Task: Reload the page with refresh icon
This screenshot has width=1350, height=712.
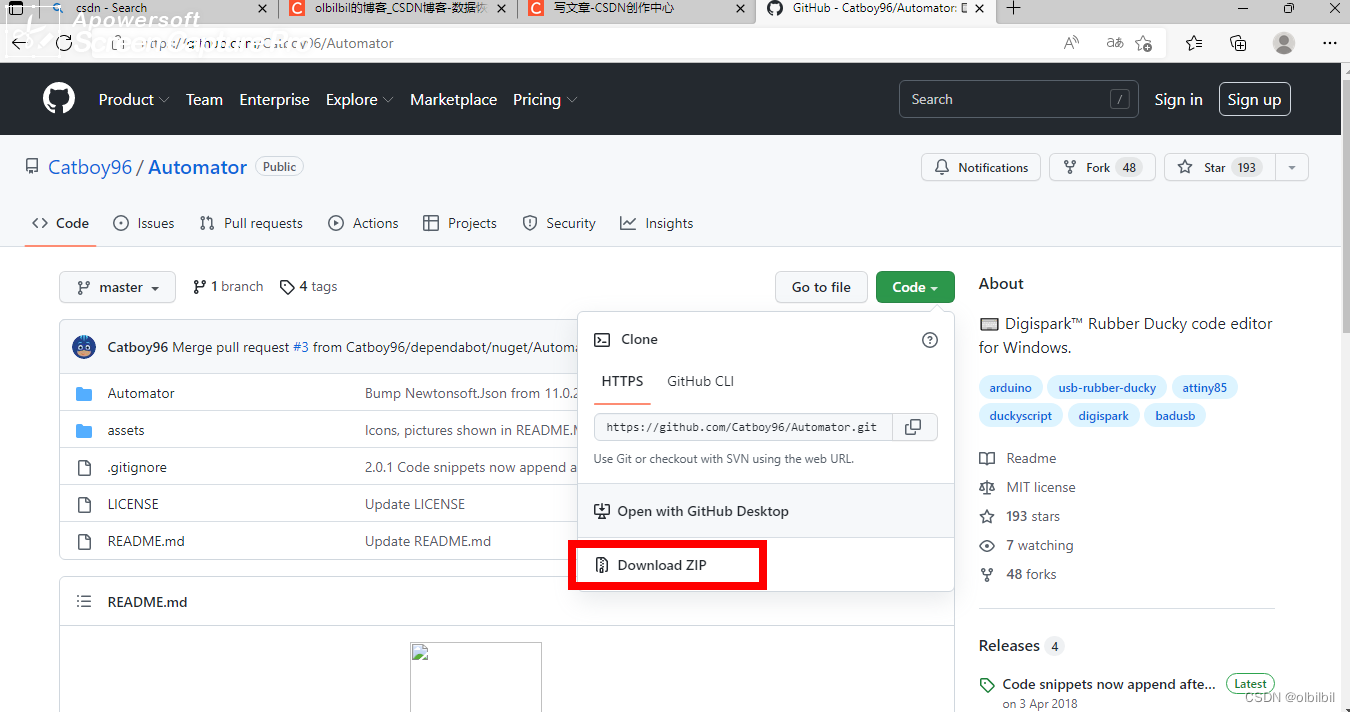Action: pos(64,43)
